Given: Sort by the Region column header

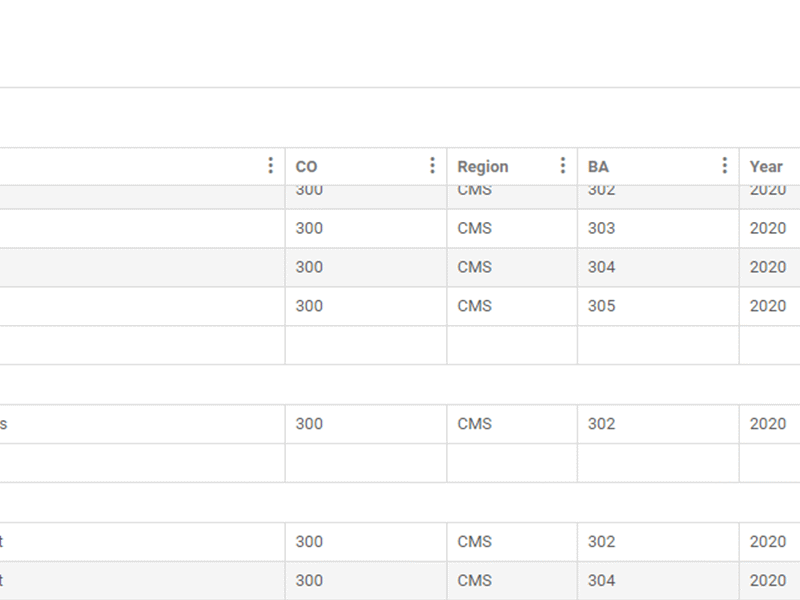Looking at the screenshot, I should click(x=483, y=167).
